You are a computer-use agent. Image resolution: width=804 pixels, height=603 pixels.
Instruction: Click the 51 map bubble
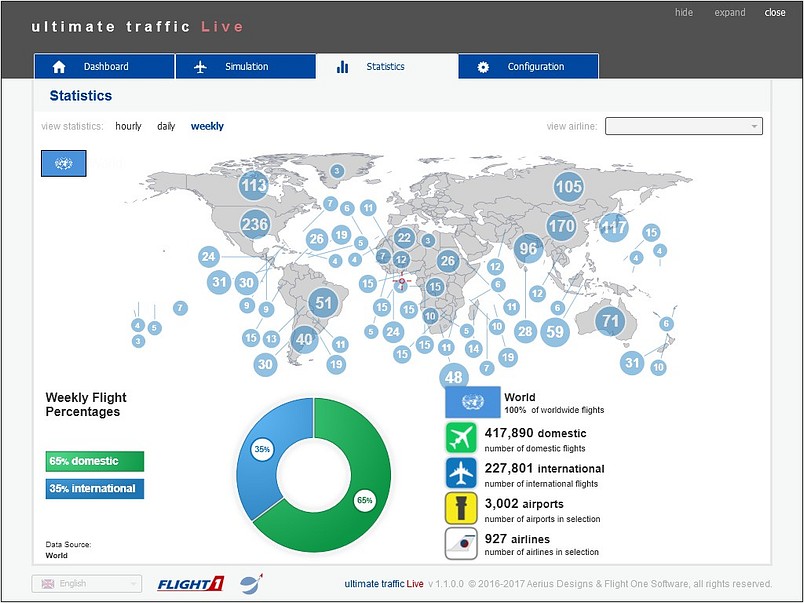(x=324, y=303)
